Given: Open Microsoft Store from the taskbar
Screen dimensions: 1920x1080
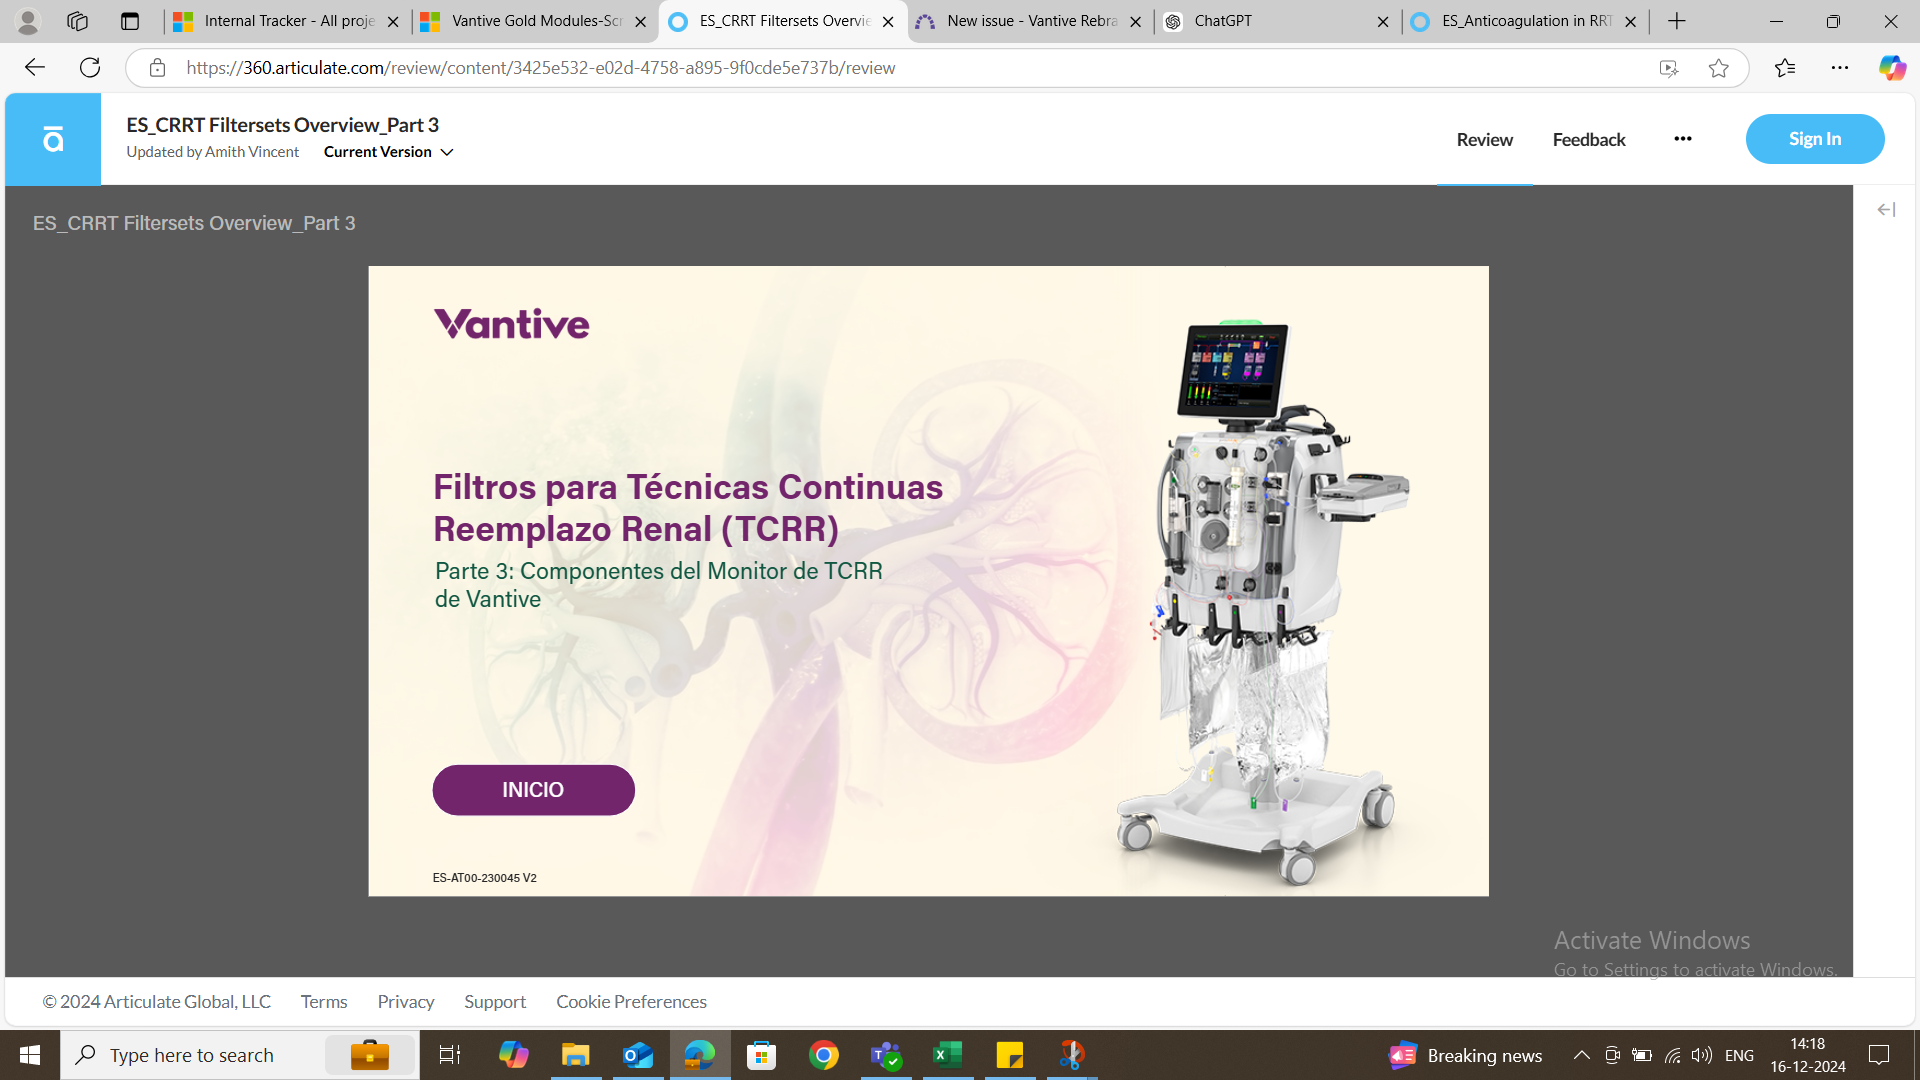Looking at the screenshot, I should click(762, 1055).
